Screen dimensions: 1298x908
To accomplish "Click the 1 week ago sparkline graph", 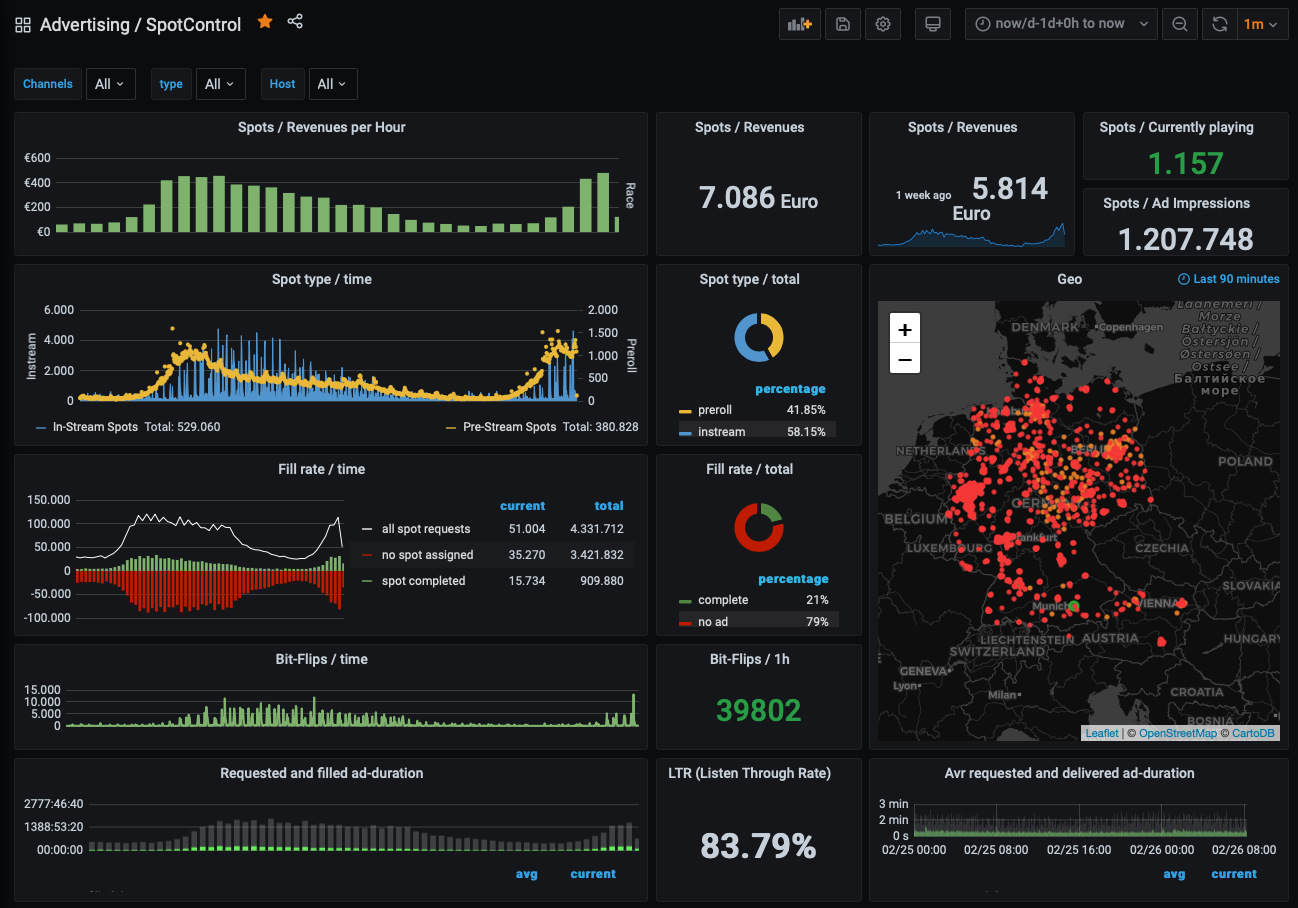I will click(x=971, y=236).
